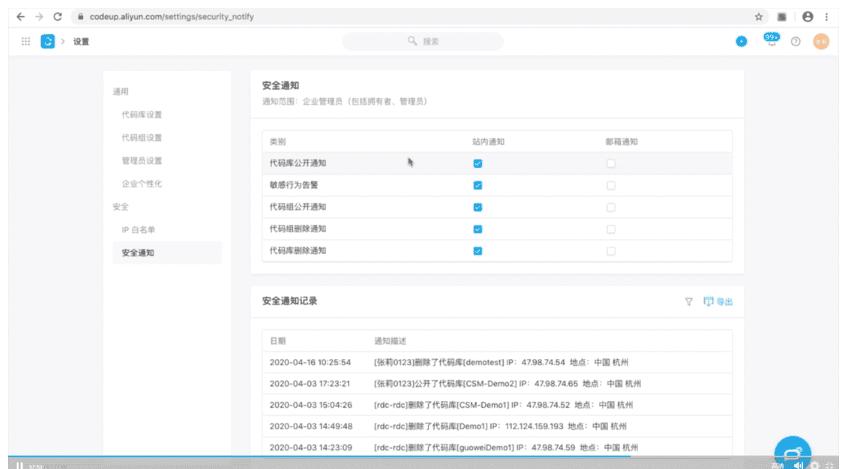Viewport: 842px width, 469px height.
Task: Bookmark this page with the star icon
Action: 758,17
